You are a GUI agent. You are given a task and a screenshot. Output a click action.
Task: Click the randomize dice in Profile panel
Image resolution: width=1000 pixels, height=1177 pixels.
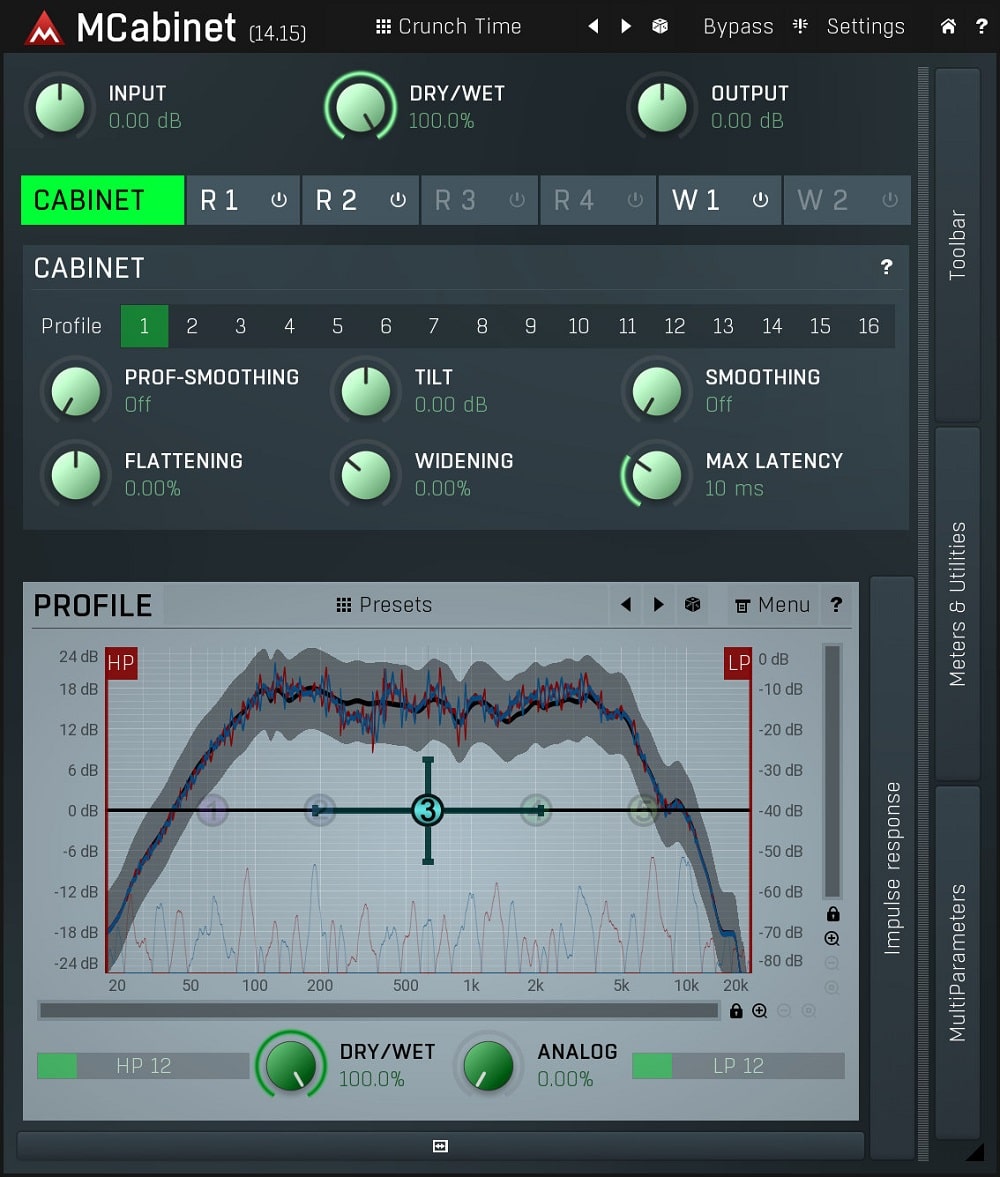692,605
